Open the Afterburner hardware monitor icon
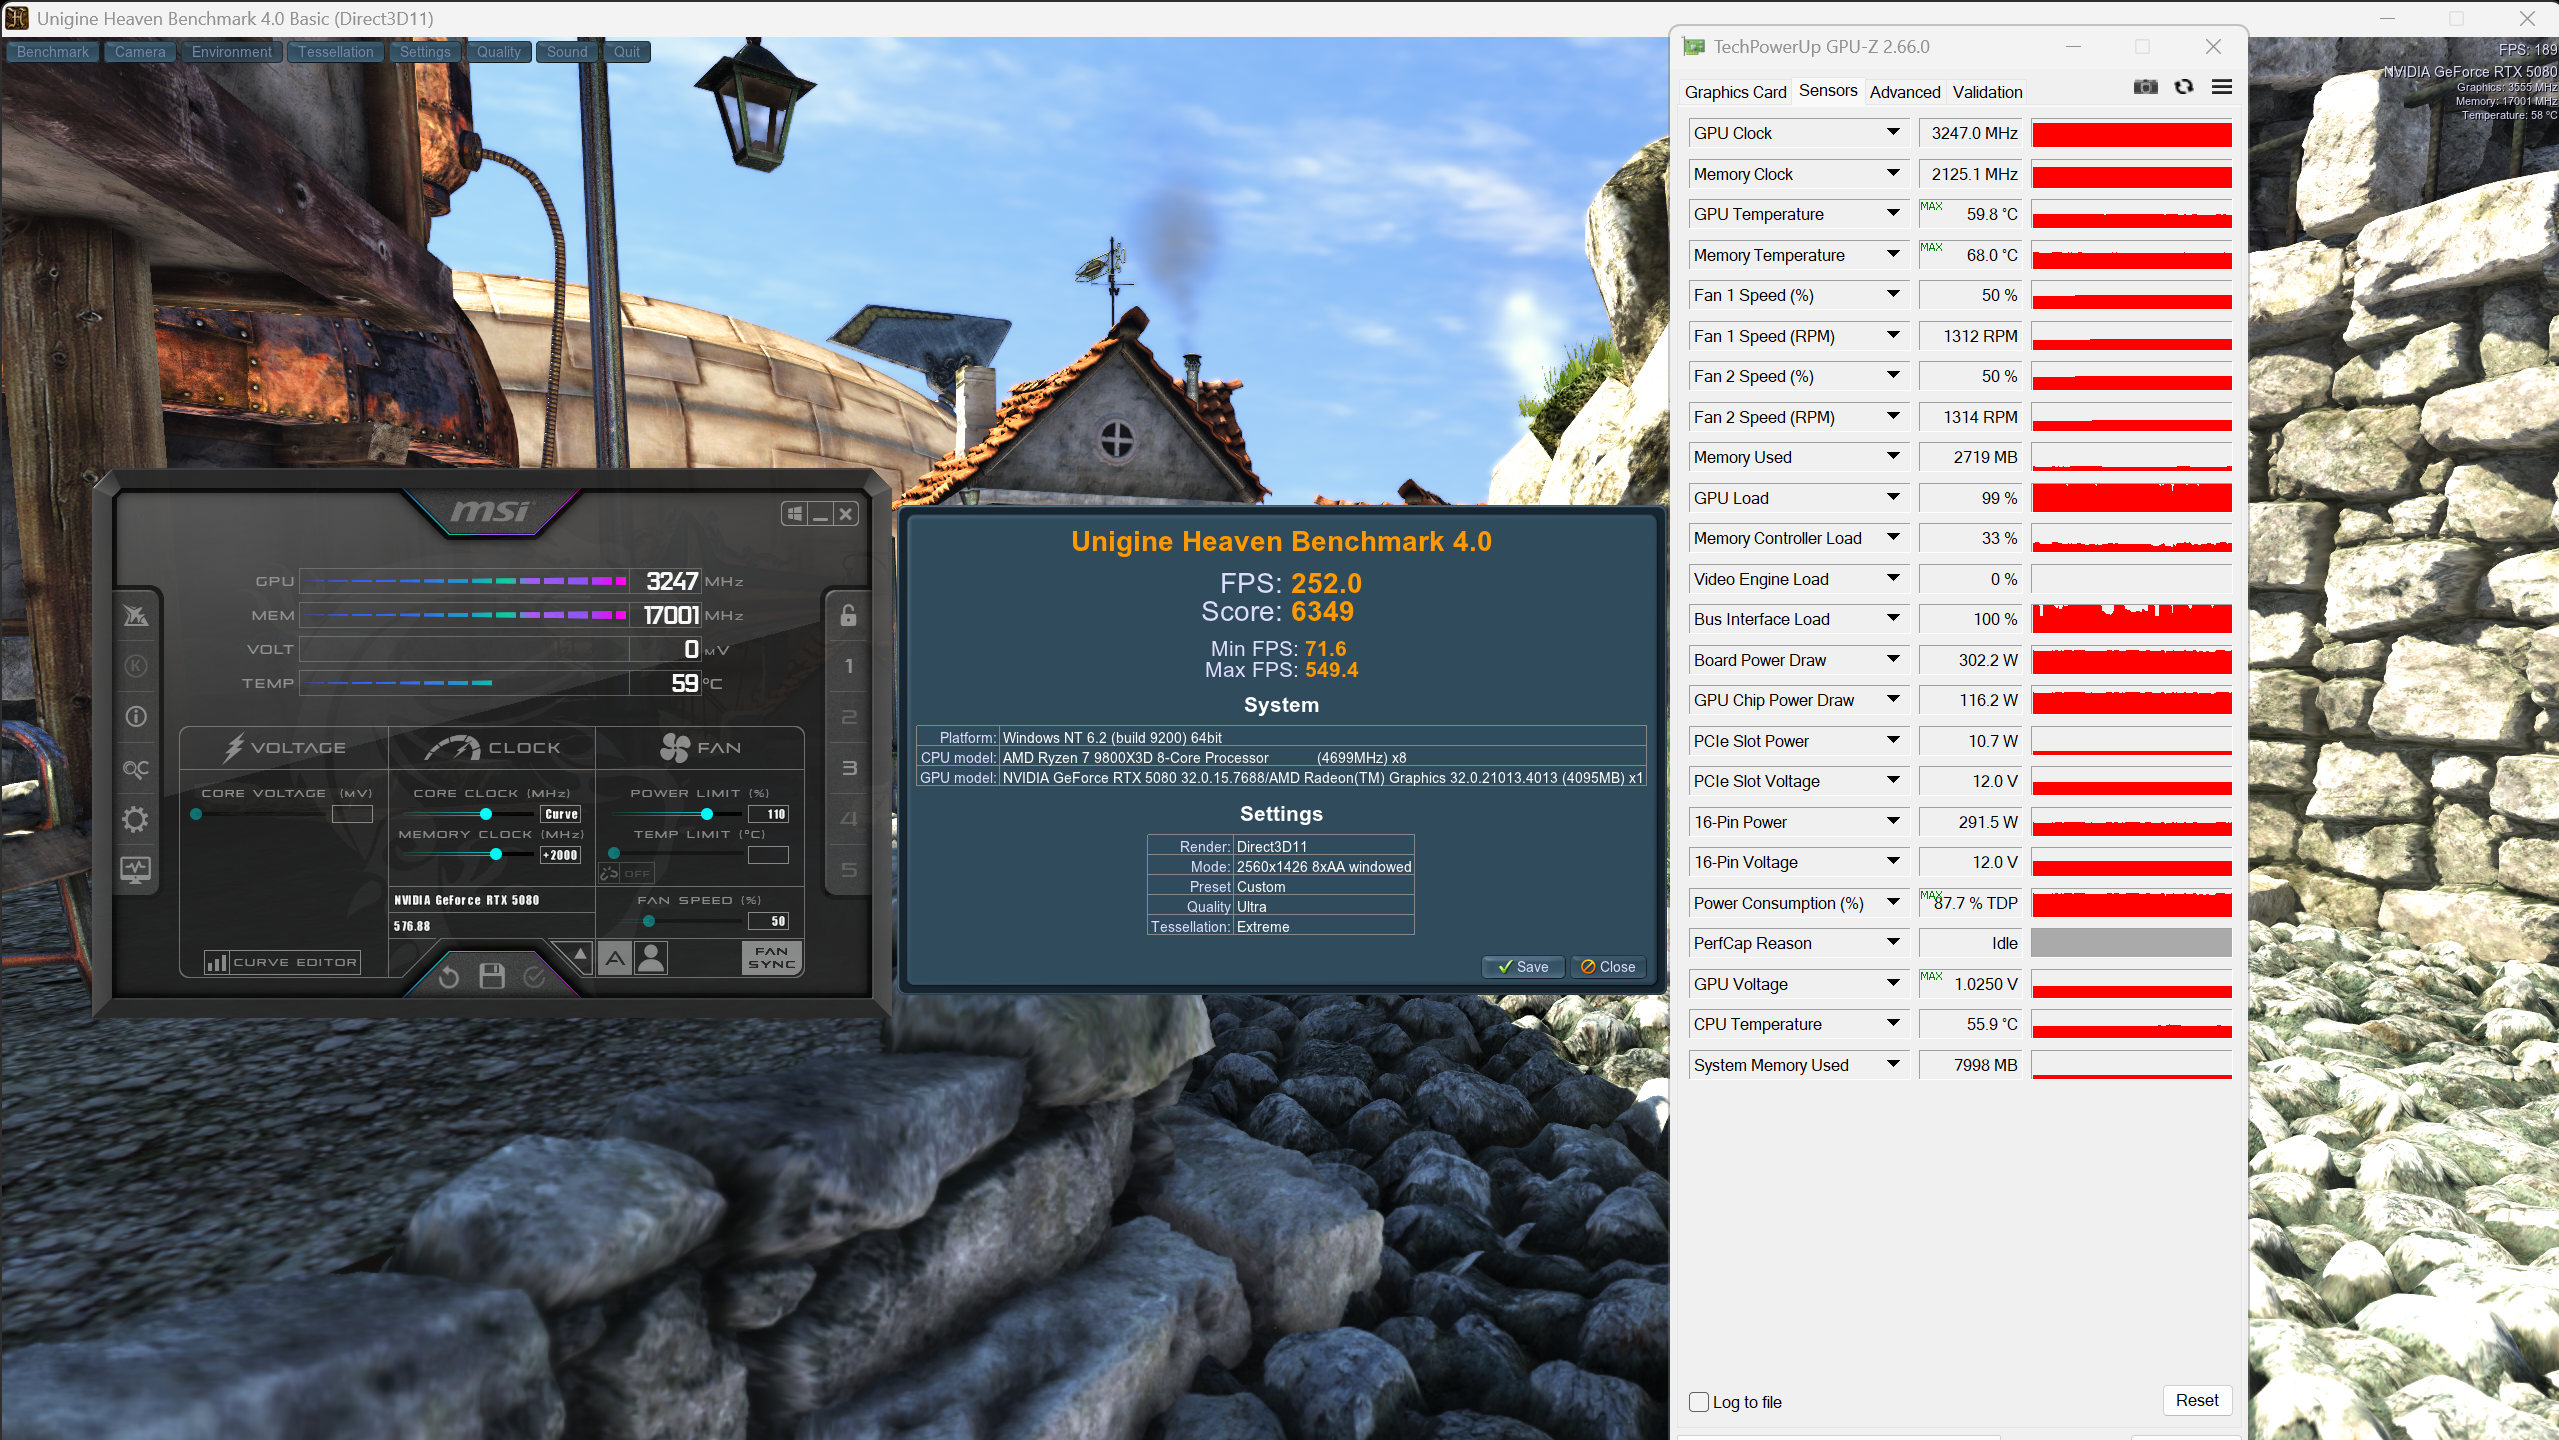2559x1440 pixels. coord(136,870)
